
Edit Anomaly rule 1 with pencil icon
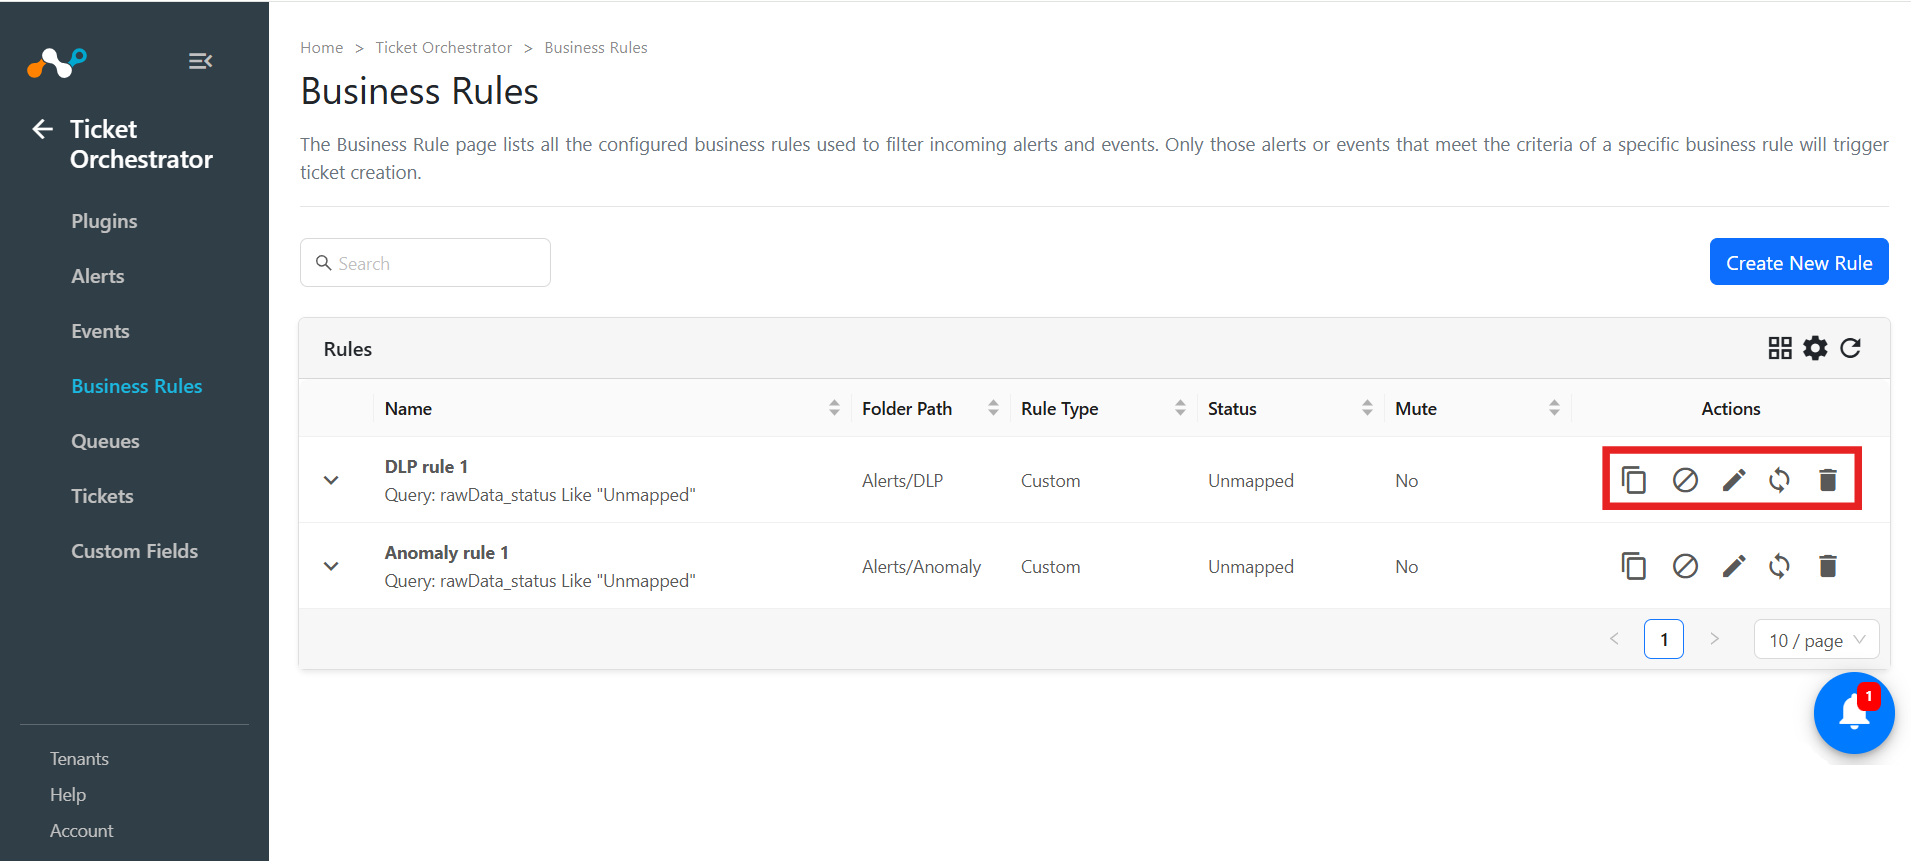(x=1734, y=566)
